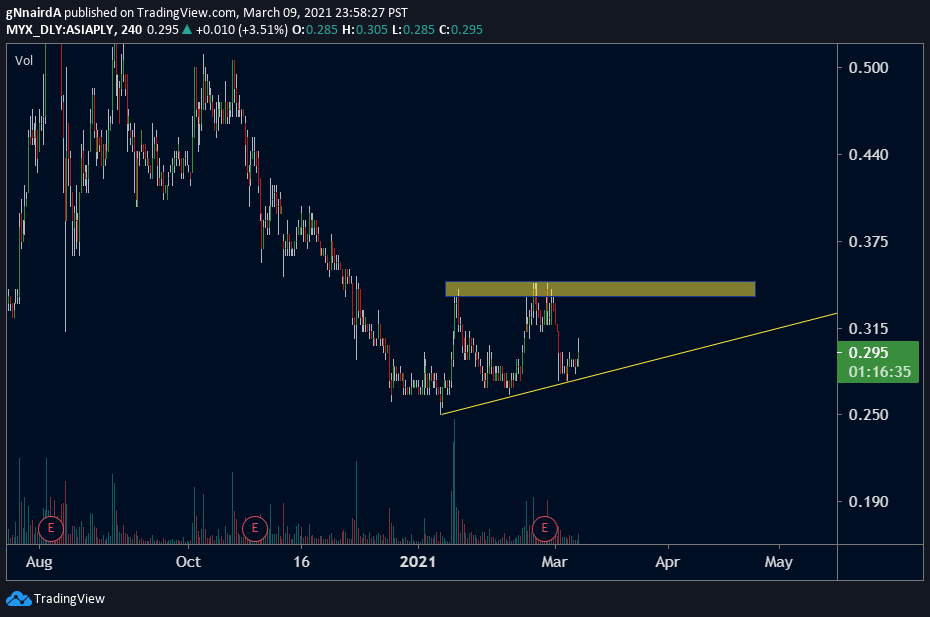
Task: Click the gNnairdA author name
Action: tap(33, 12)
